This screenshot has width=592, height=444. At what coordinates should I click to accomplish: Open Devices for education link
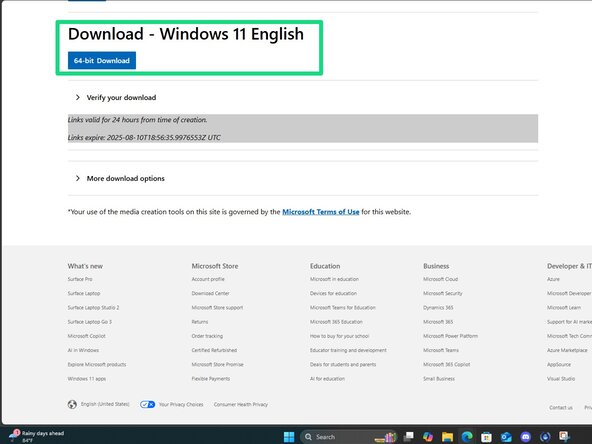click(x=333, y=293)
